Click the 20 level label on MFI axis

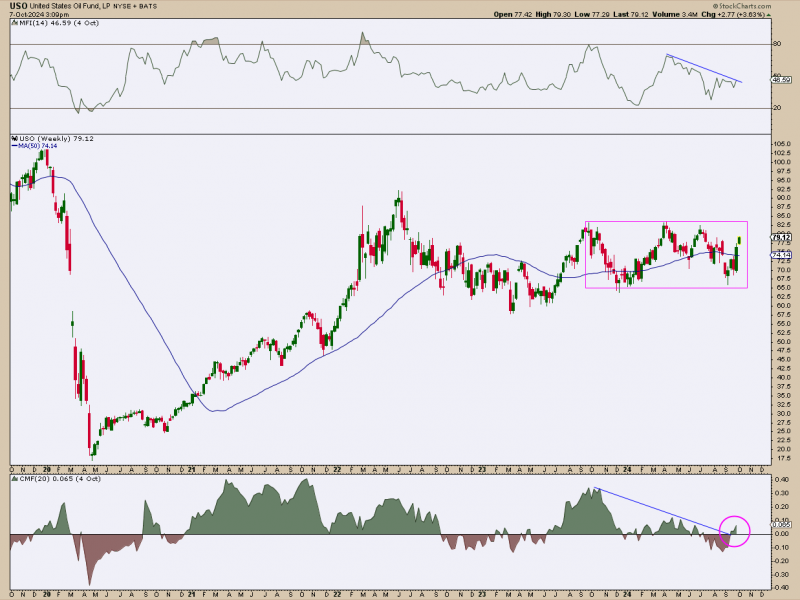tap(777, 108)
